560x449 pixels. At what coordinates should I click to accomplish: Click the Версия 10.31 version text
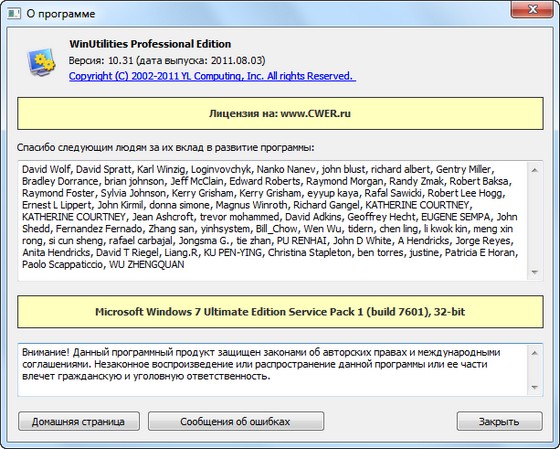coord(167,60)
